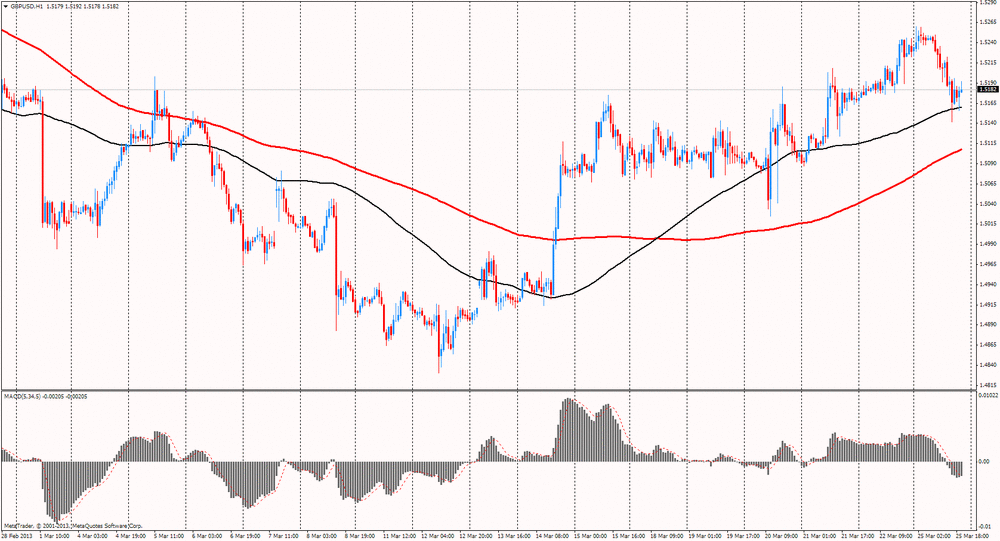This screenshot has height=541, width=1000.
Task: Click the 1.5165 price axis label
Action: click(988, 103)
